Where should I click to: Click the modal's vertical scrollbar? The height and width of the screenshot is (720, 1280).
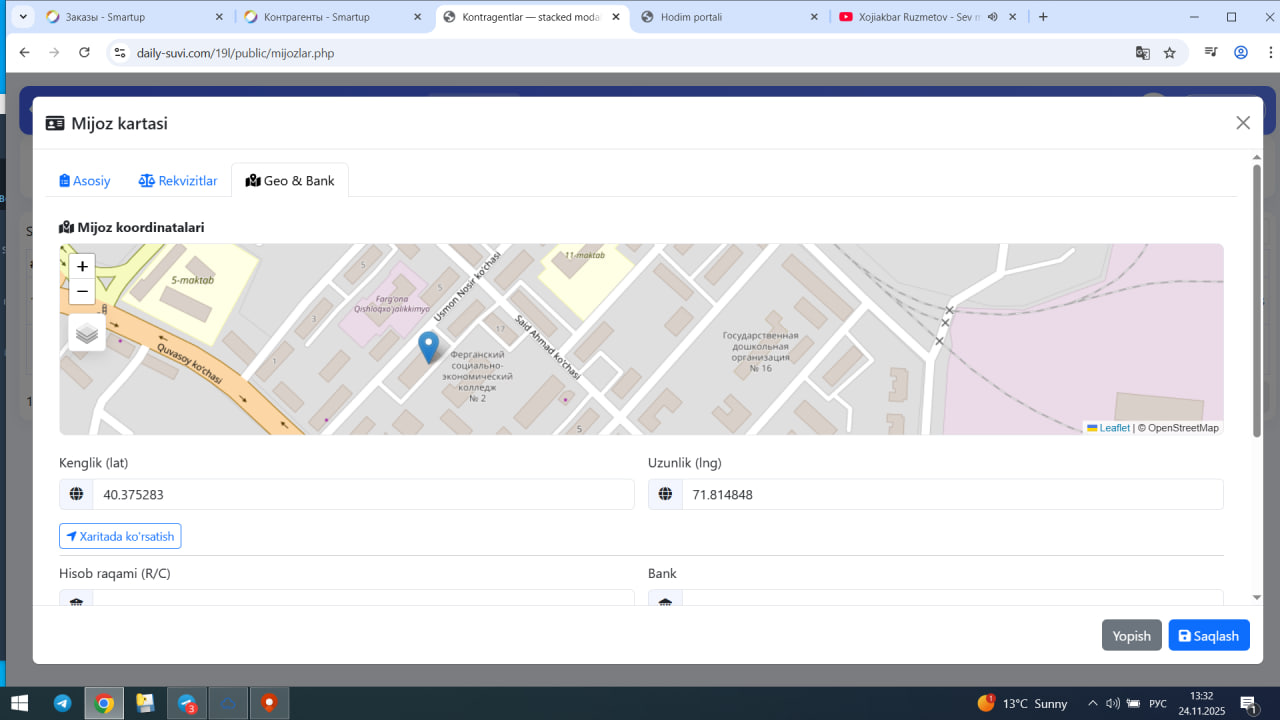[1256, 300]
